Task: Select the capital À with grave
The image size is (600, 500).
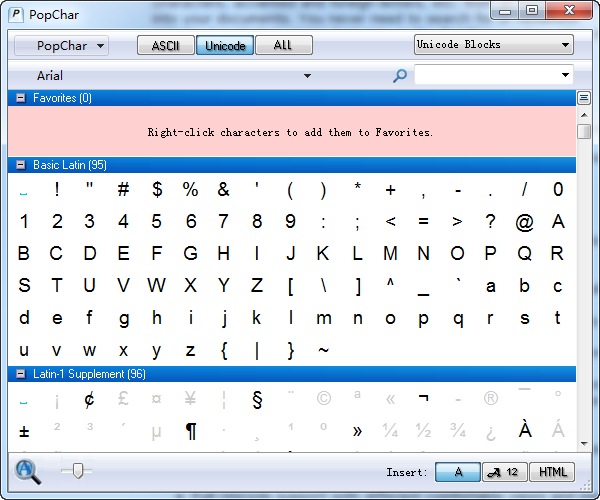Action: click(x=525, y=429)
